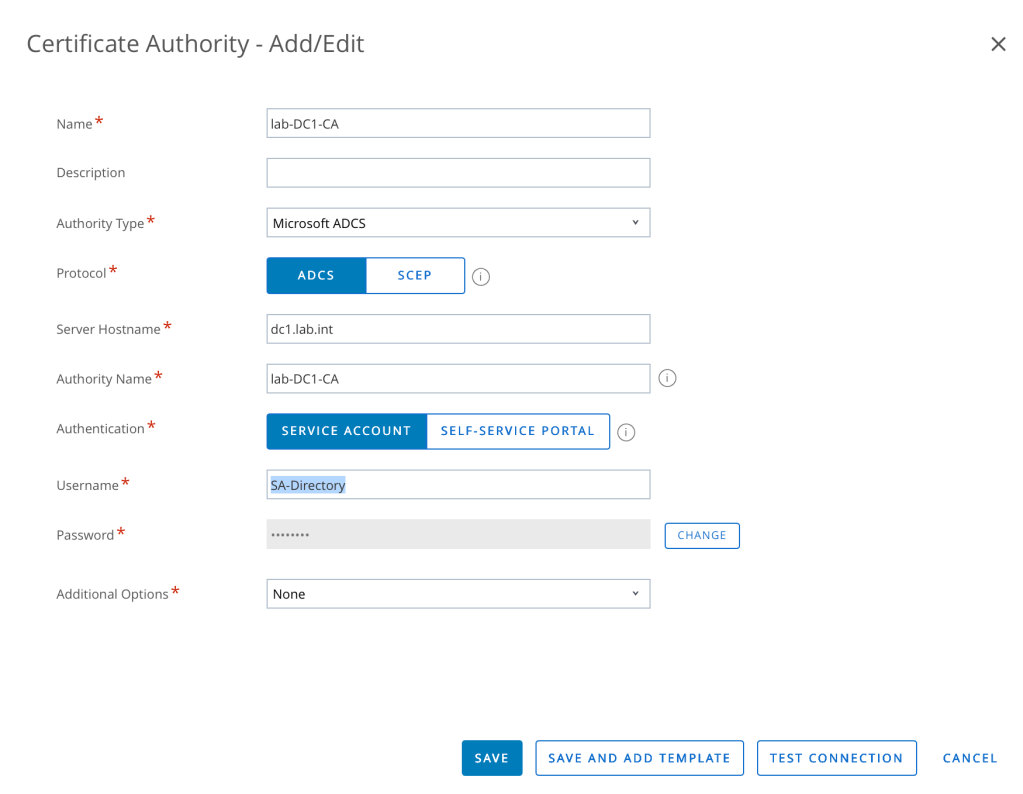Click the Username field containing SA-Directory
Screen dimensions: 1023x794
458,485
